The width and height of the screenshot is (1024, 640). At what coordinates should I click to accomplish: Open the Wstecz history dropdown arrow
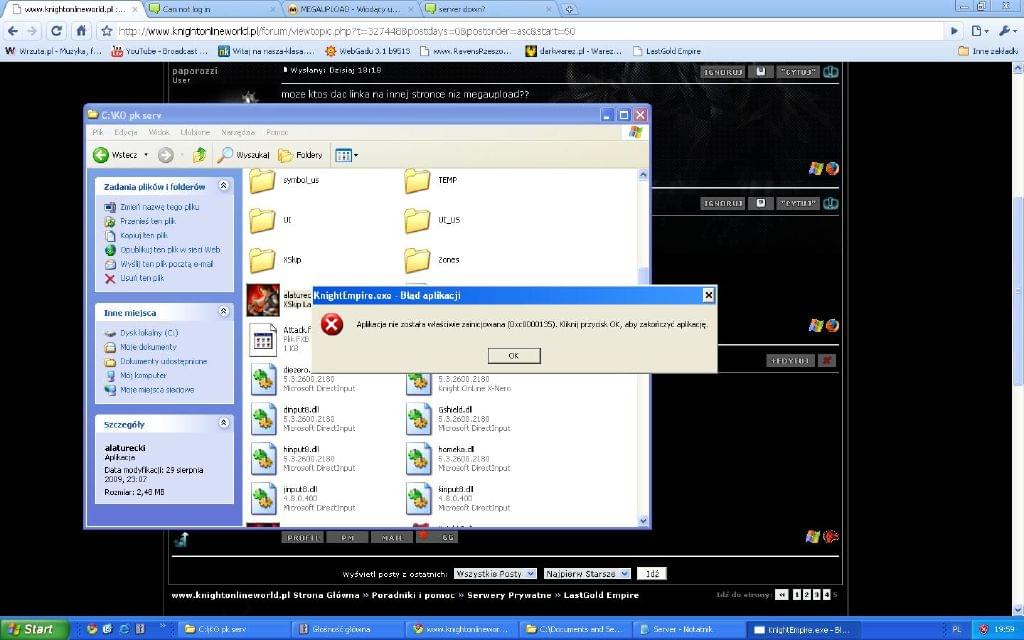pyautogui.click(x=146, y=155)
